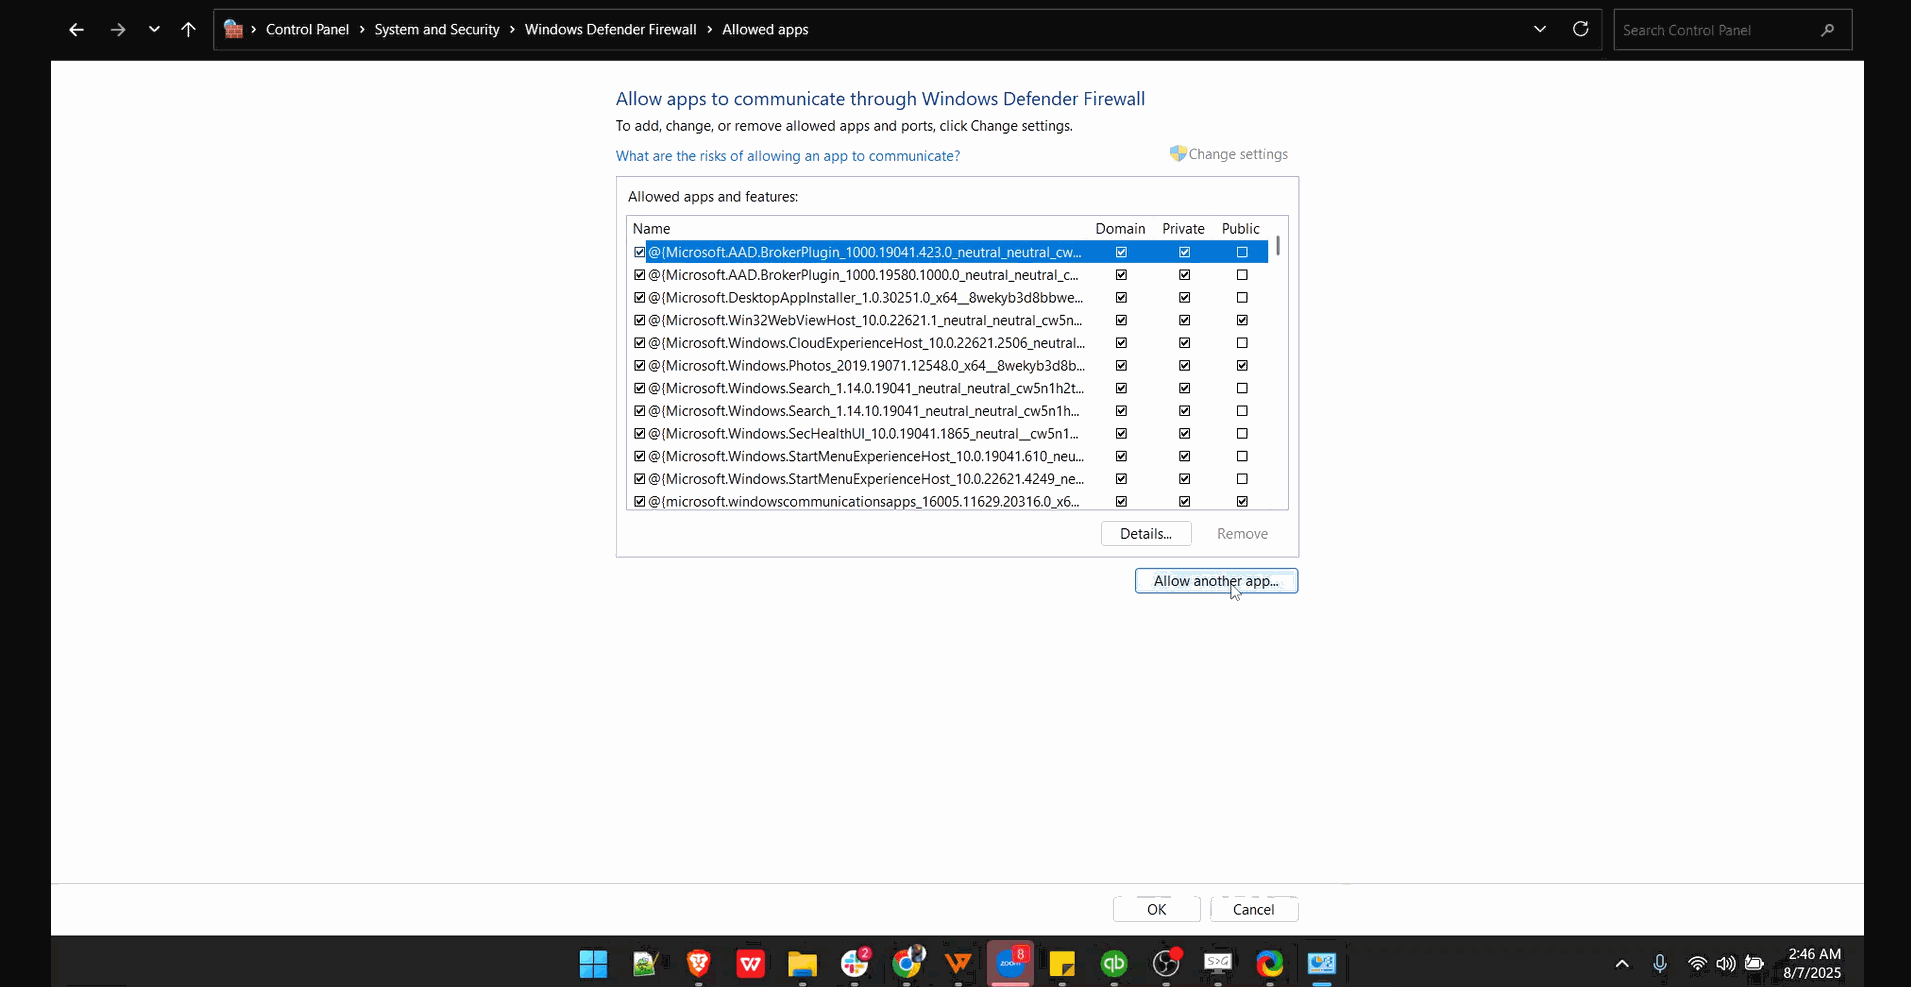Navigate to System and Security breadcrumb
Image resolution: width=1911 pixels, height=987 pixels.
(437, 30)
